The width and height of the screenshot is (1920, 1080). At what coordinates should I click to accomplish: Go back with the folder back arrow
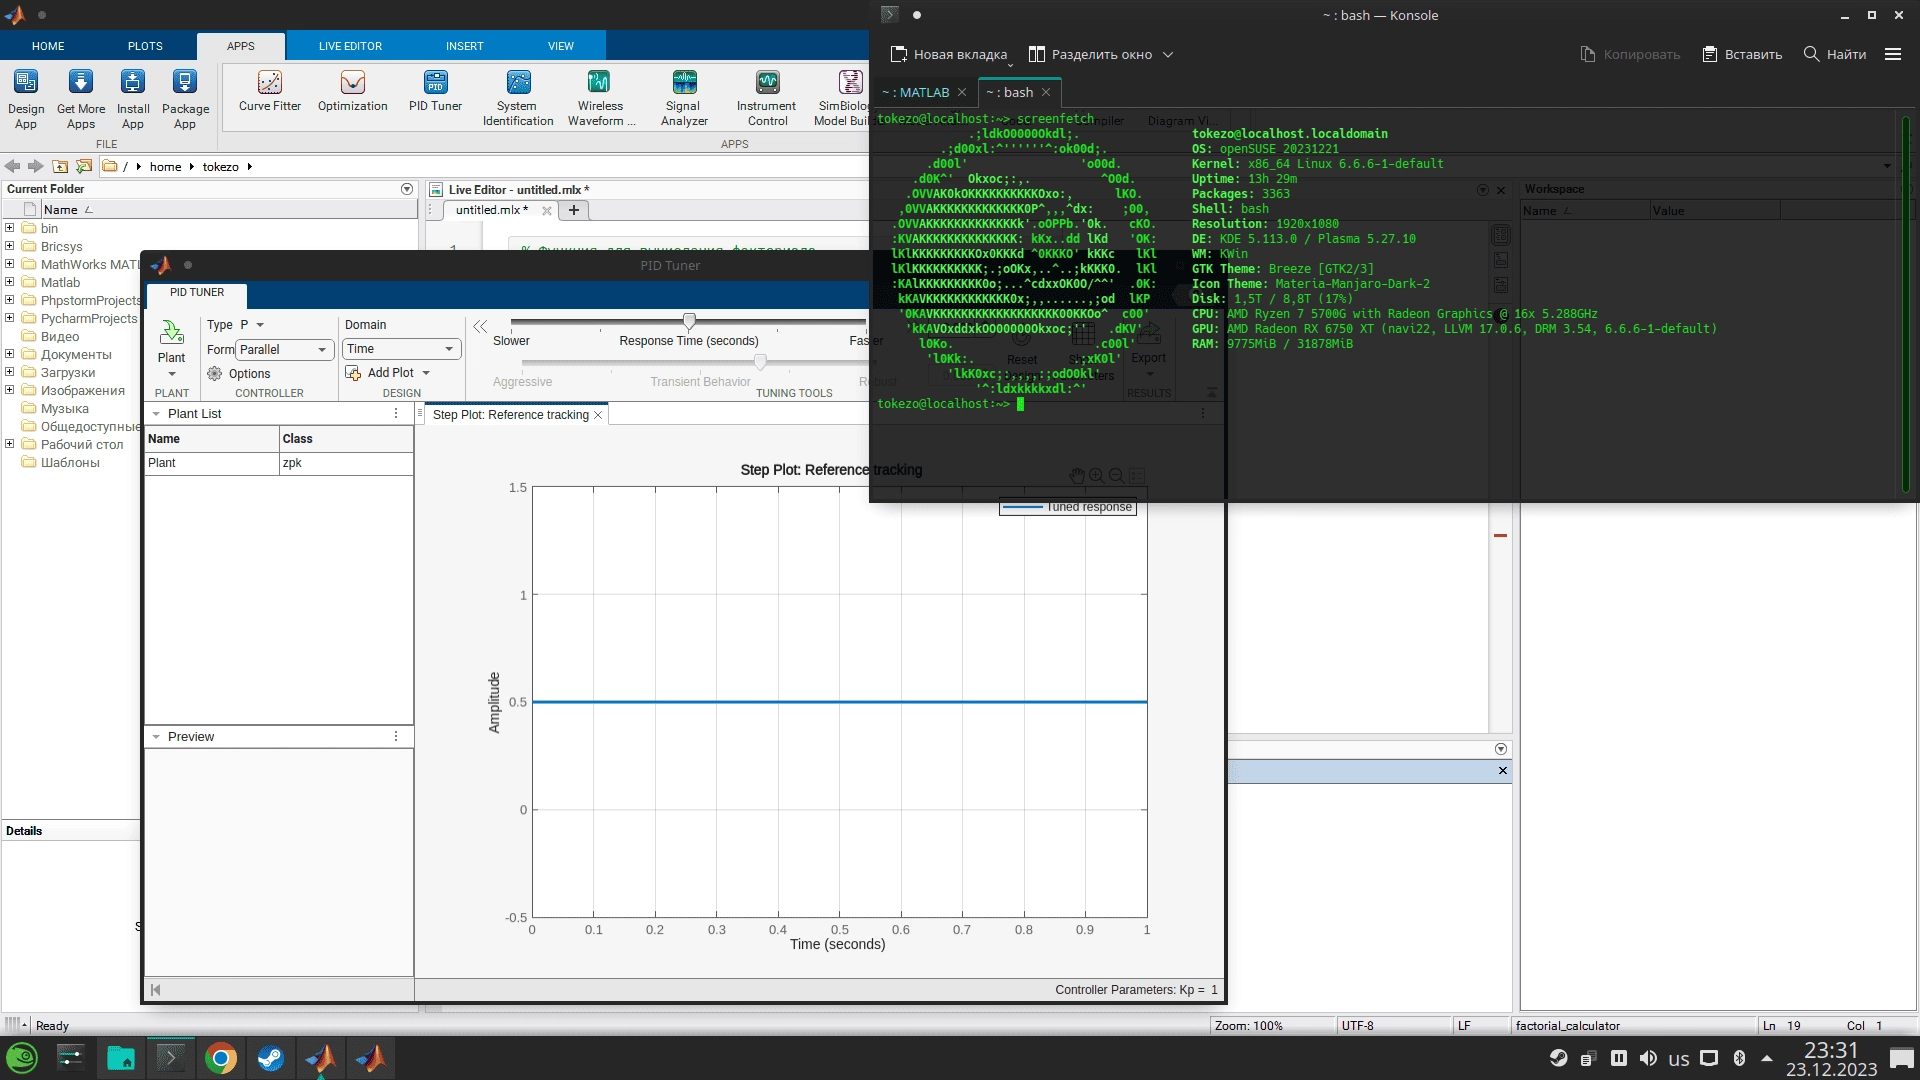click(x=12, y=166)
